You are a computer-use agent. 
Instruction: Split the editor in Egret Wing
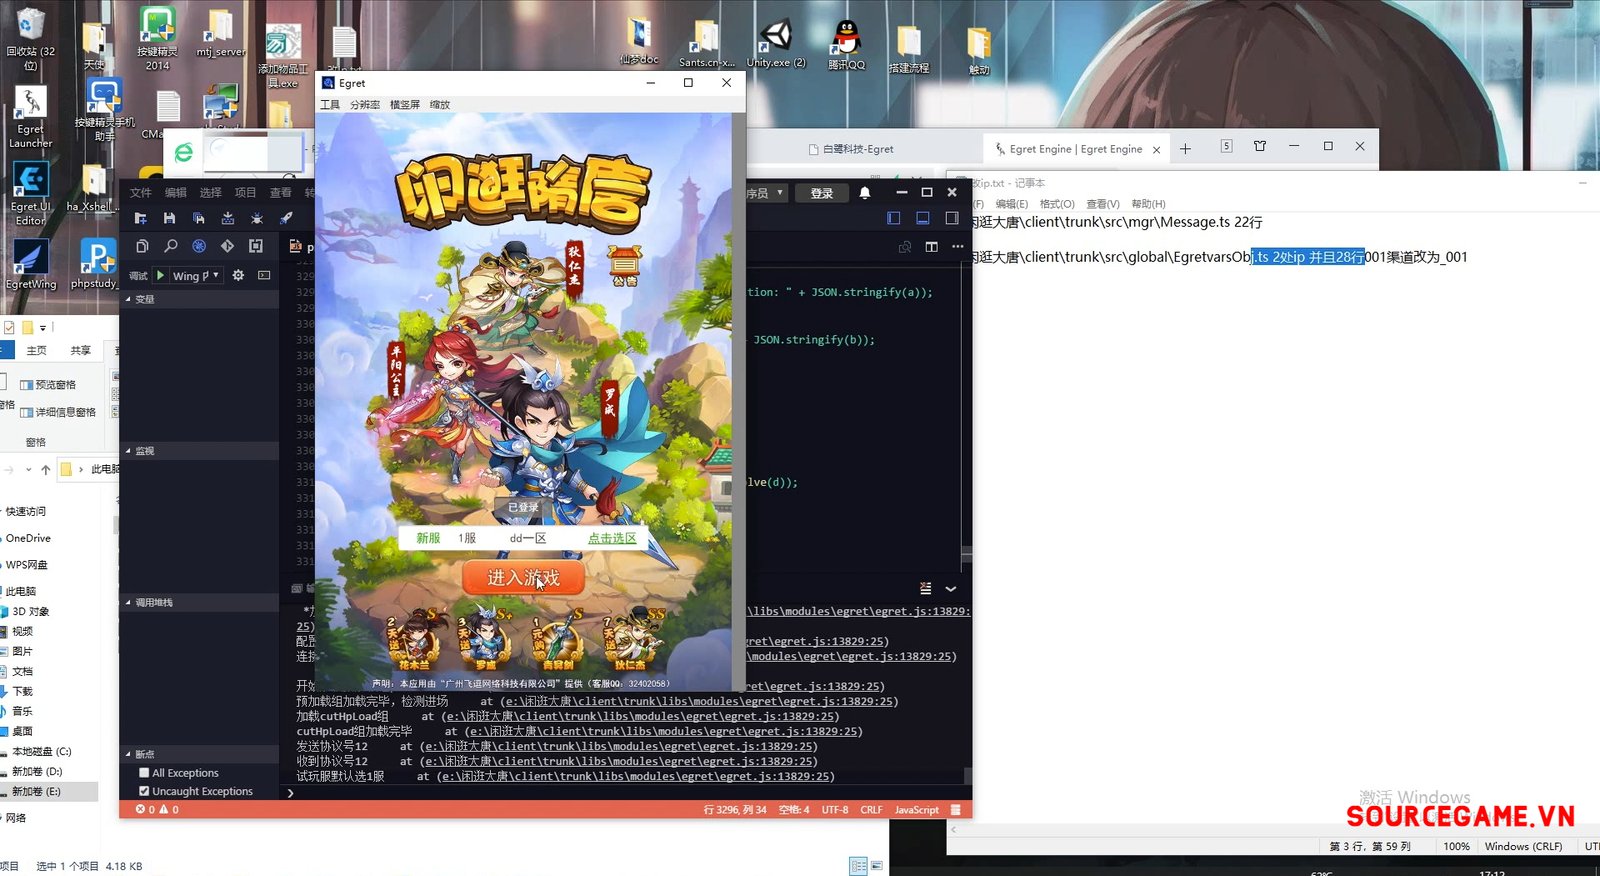point(931,247)
